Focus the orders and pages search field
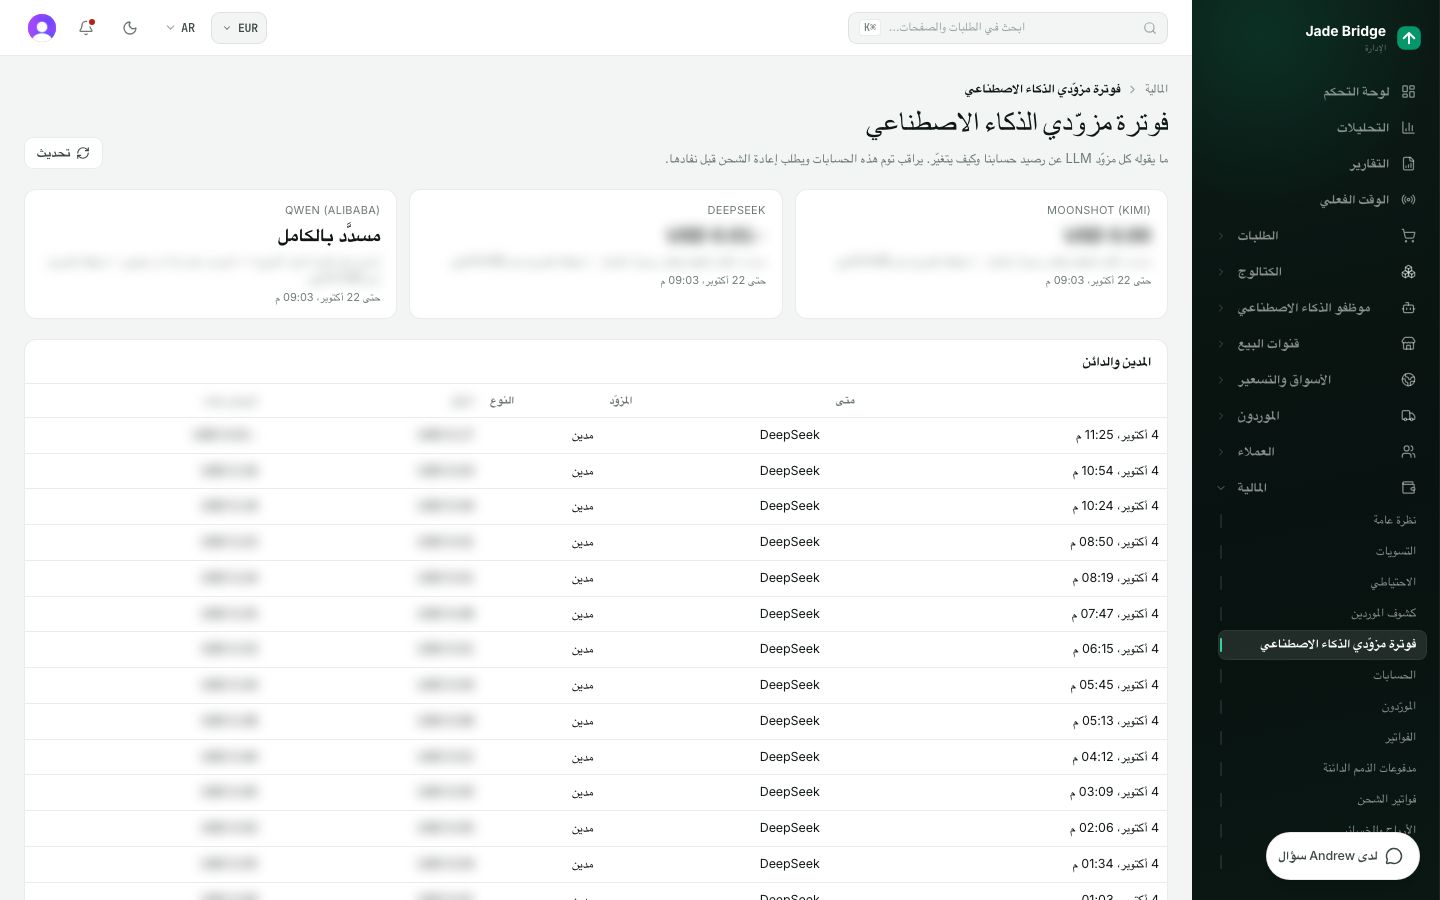This screenshot has width=1440, height=900. pyautogui.click(x=1007, y=28)
